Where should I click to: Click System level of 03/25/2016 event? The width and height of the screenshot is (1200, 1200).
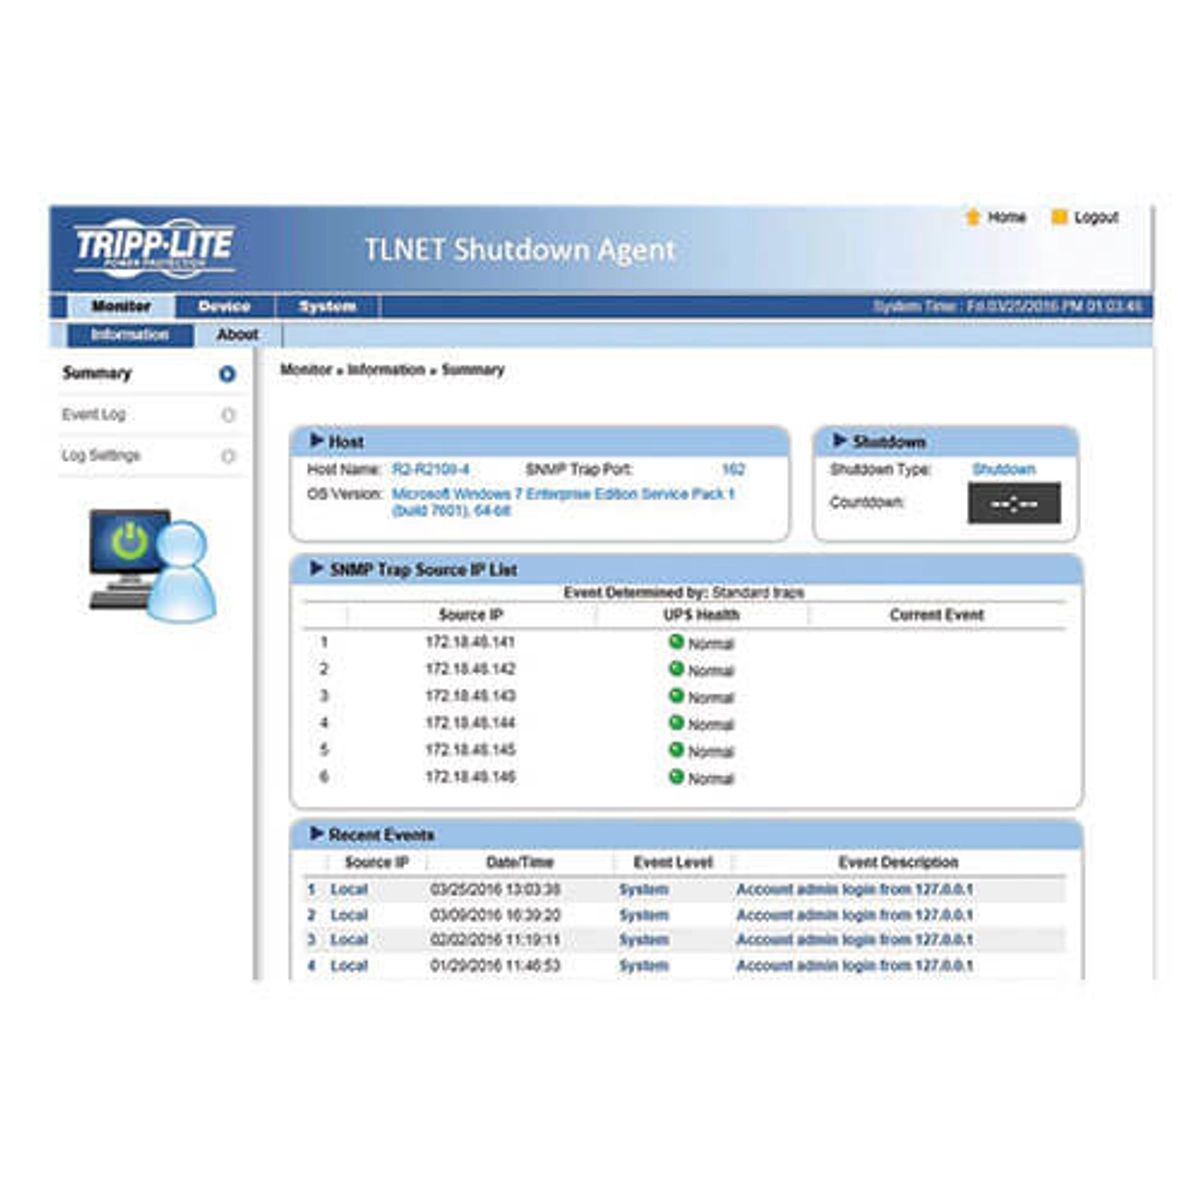click(643, 889)
